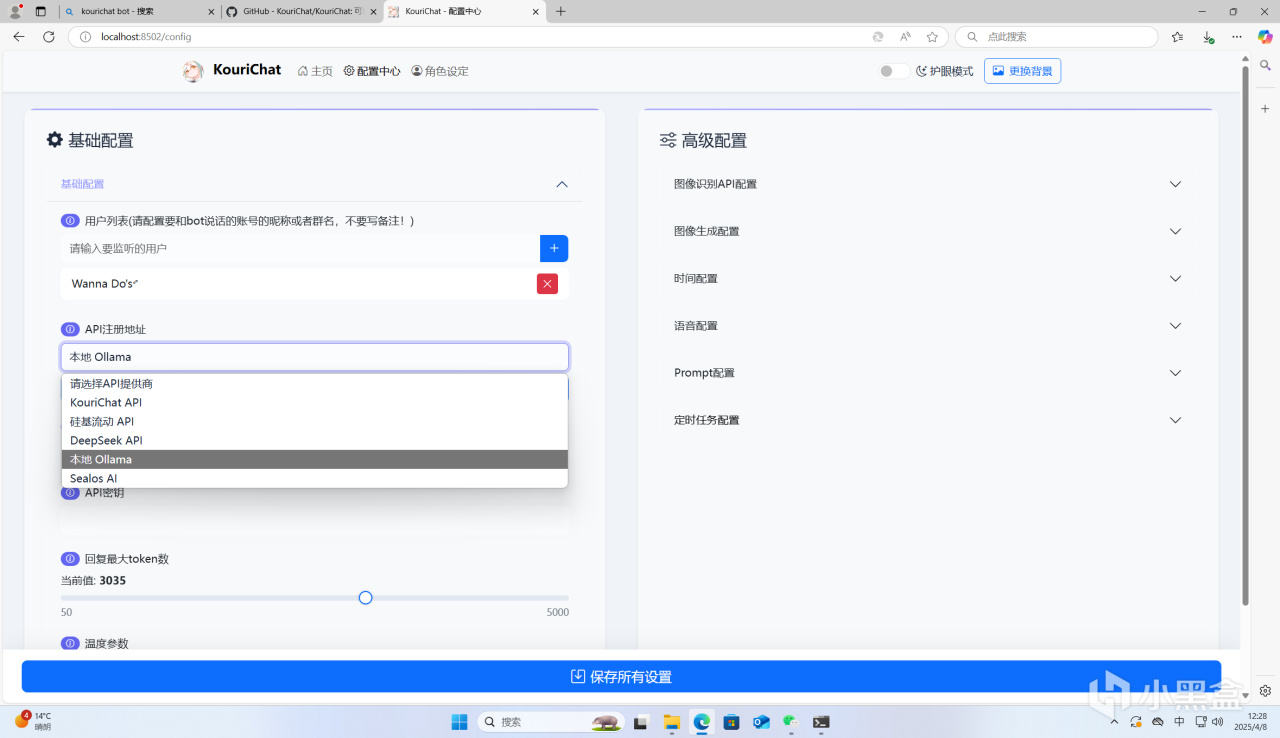Click 更换背景 button
The height and width of the screenshot is (738, 1280).
(x=1022, y=71)
